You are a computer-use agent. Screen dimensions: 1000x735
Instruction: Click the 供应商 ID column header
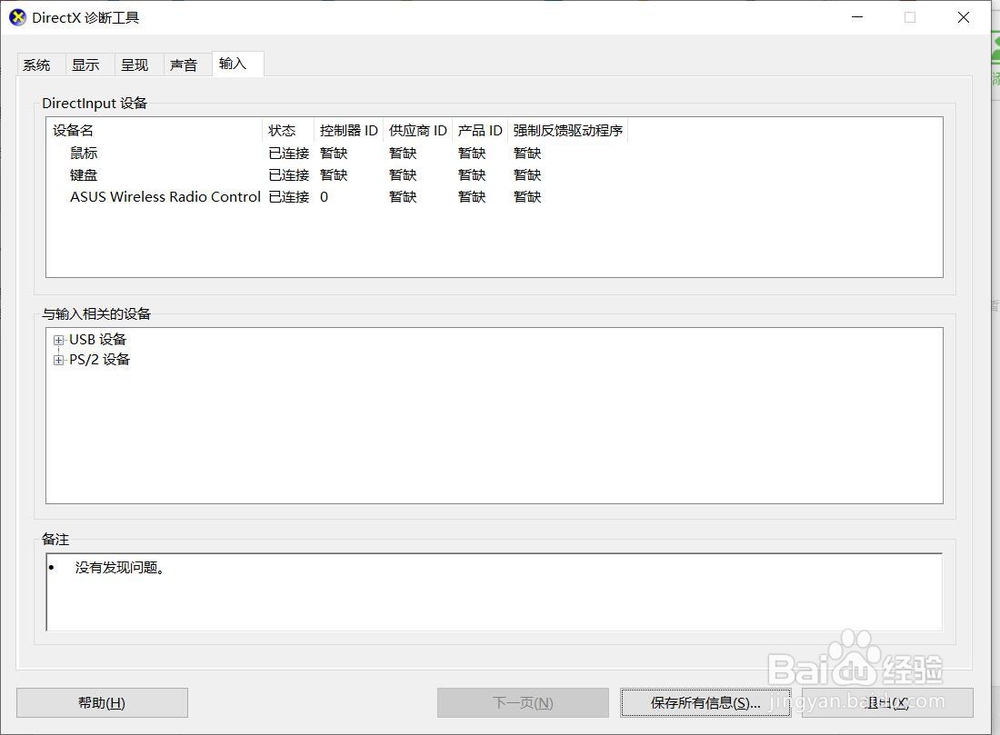[418, 130]
